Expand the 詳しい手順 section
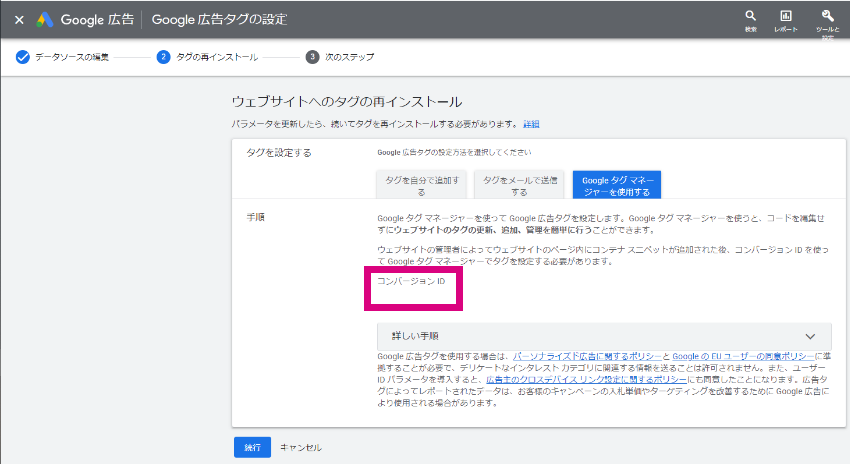Screen dimensions: 850x464 pyautogui.click(x=604, y=337)
